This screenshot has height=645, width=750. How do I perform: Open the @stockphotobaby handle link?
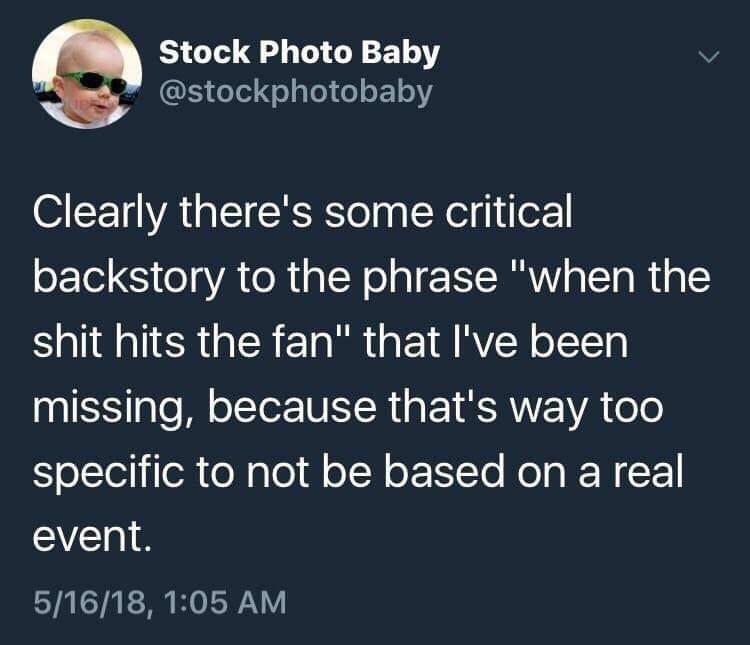pyautogui.click(x=296, y=92)
